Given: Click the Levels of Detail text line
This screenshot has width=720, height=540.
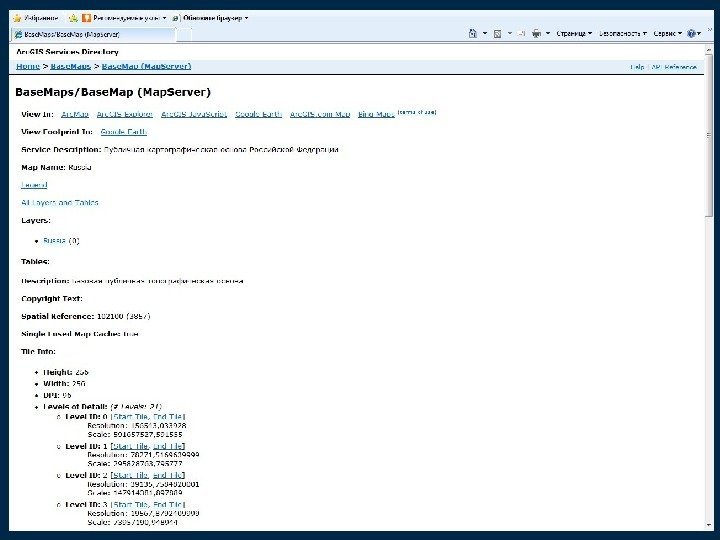Looking at the screenshot, I should pyautogui.click(x=102, y=407).
